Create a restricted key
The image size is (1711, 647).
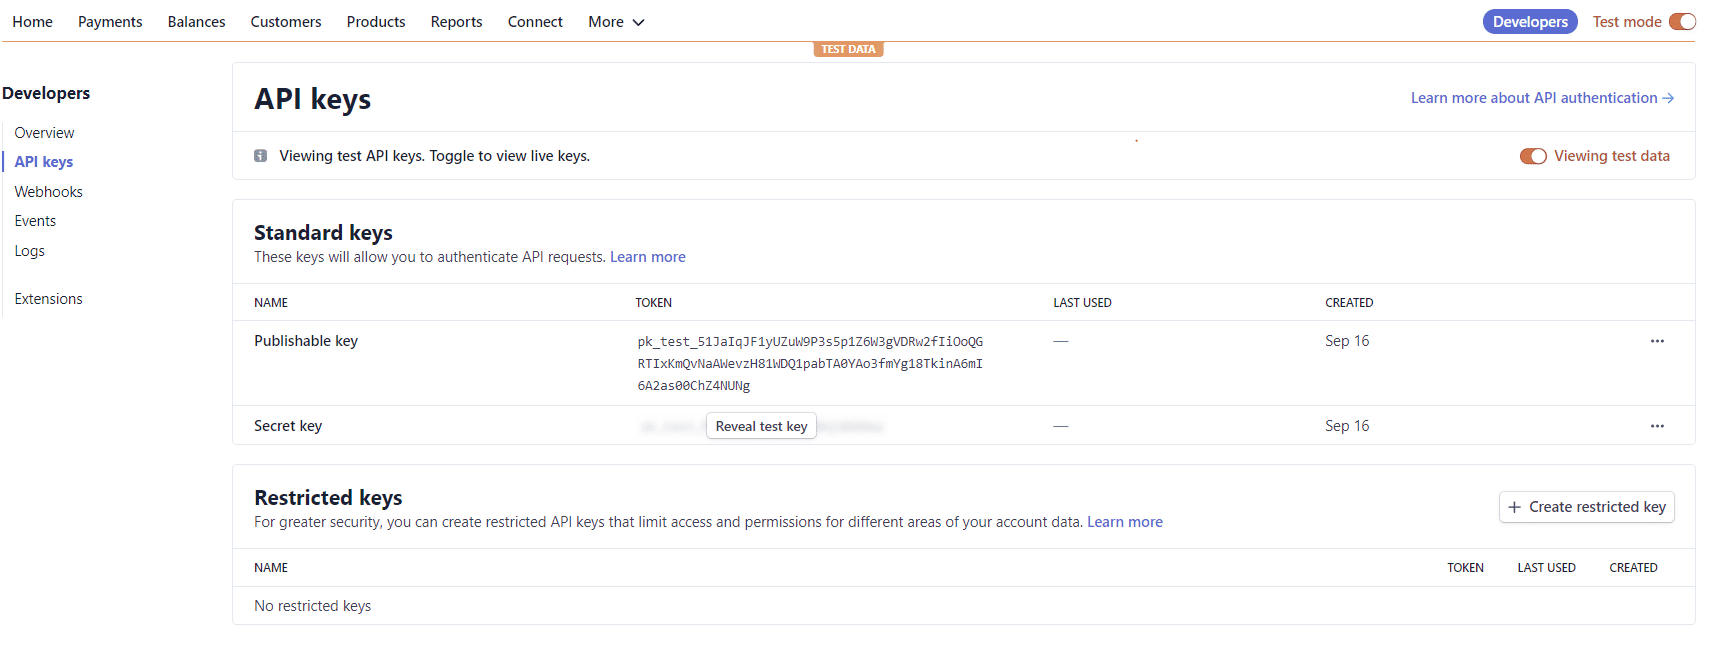click(1586, 507)
